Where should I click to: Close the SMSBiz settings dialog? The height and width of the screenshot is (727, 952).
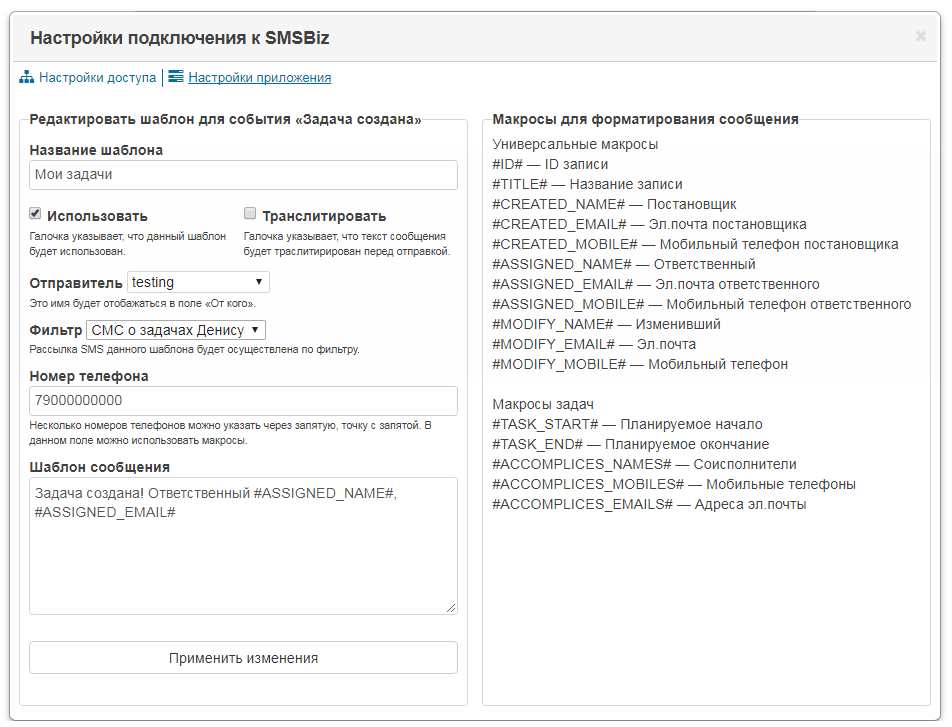tap(920, 36)
